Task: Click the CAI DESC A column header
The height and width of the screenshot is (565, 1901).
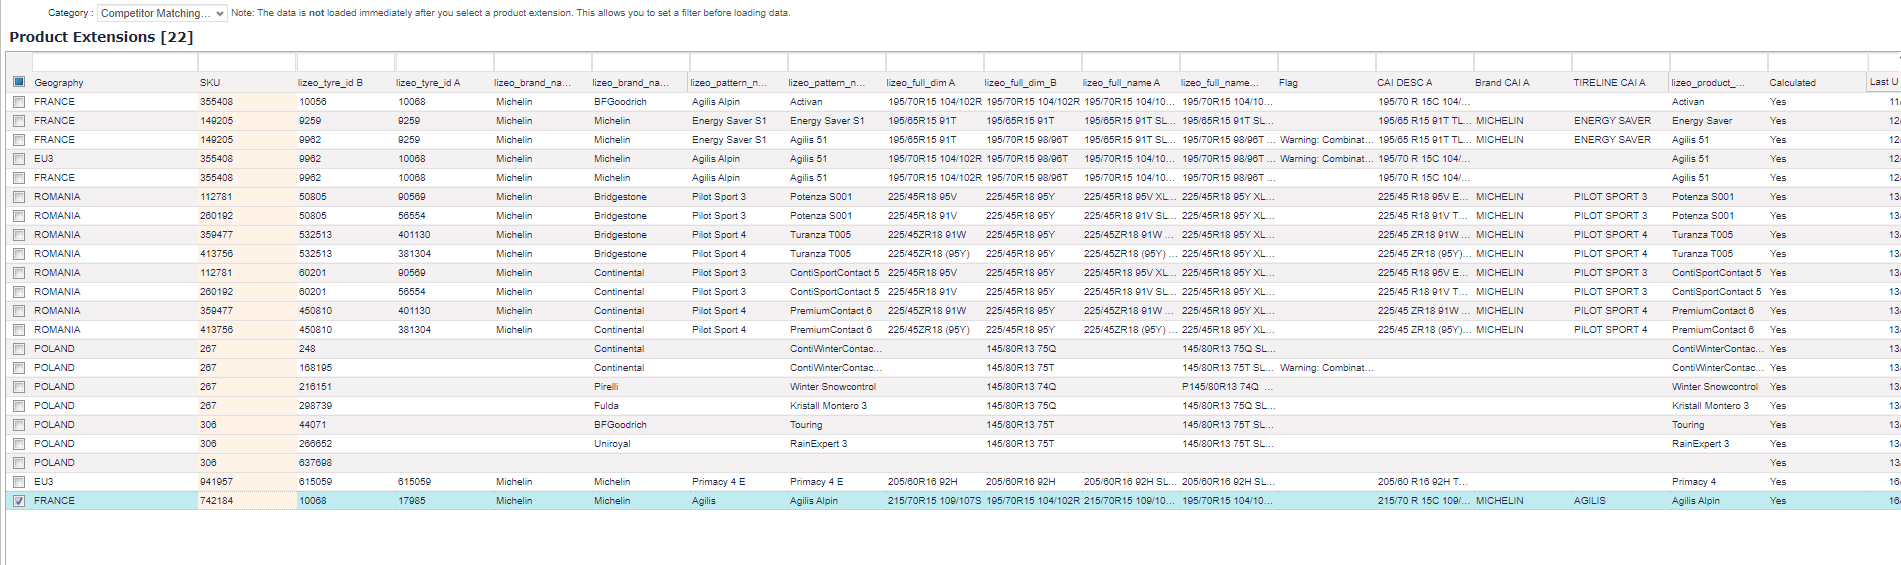Action: coord(1404,83)
